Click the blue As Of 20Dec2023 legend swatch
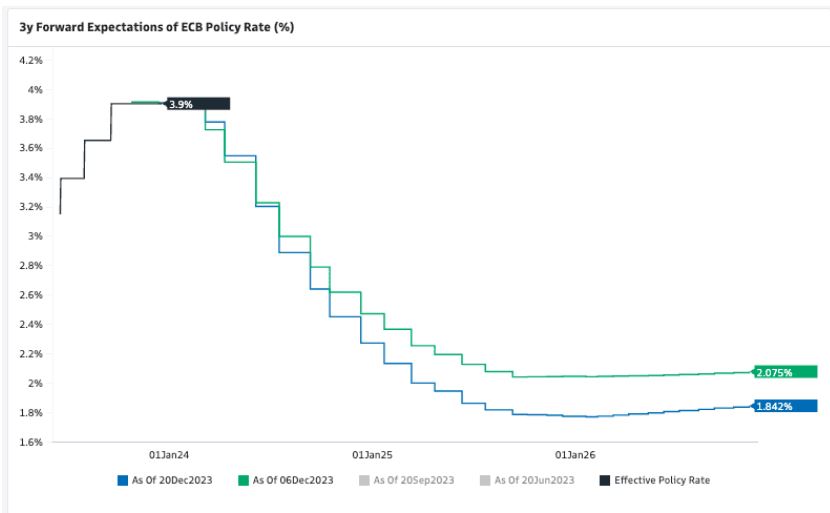Viewport: 830px width, 513px height. point(122,480)
